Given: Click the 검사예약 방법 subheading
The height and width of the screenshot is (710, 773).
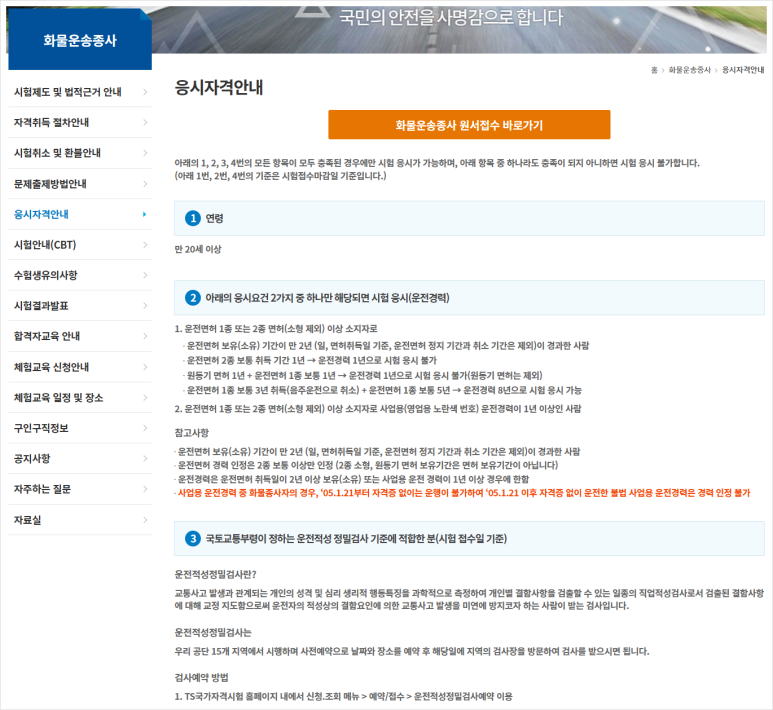Looking at the screenshot, I should click(x=201, y=678).
